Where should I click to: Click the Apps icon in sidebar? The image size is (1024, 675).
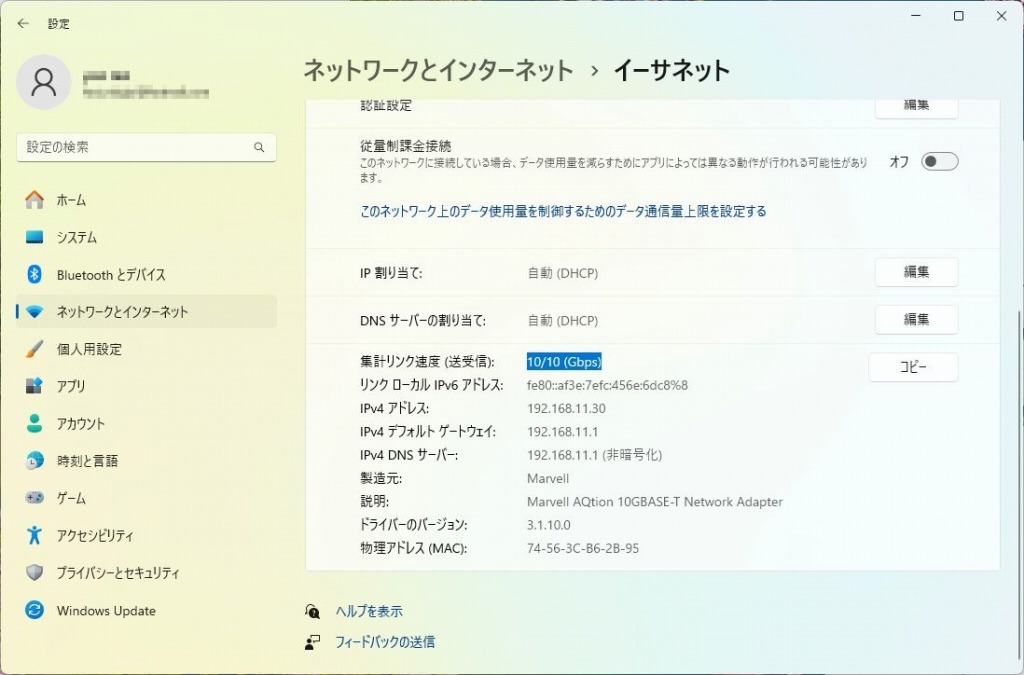pos(35,386)
